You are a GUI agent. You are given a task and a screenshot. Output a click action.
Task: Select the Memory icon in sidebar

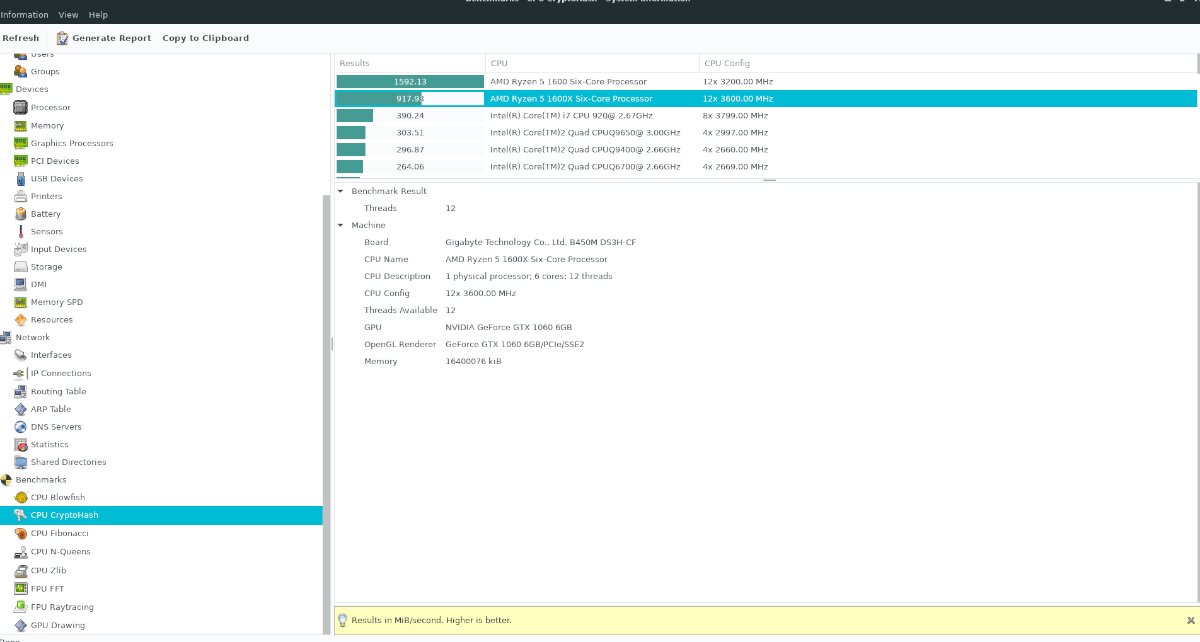tap(21, 125)
